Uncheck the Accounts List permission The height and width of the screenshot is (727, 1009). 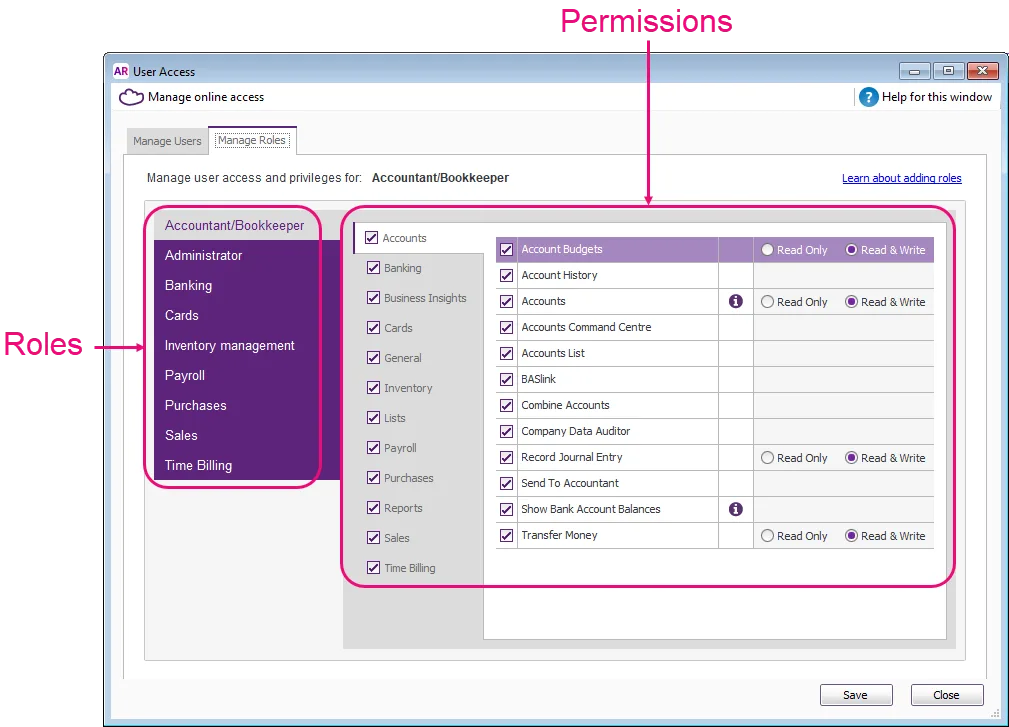[x=506, y=353]
